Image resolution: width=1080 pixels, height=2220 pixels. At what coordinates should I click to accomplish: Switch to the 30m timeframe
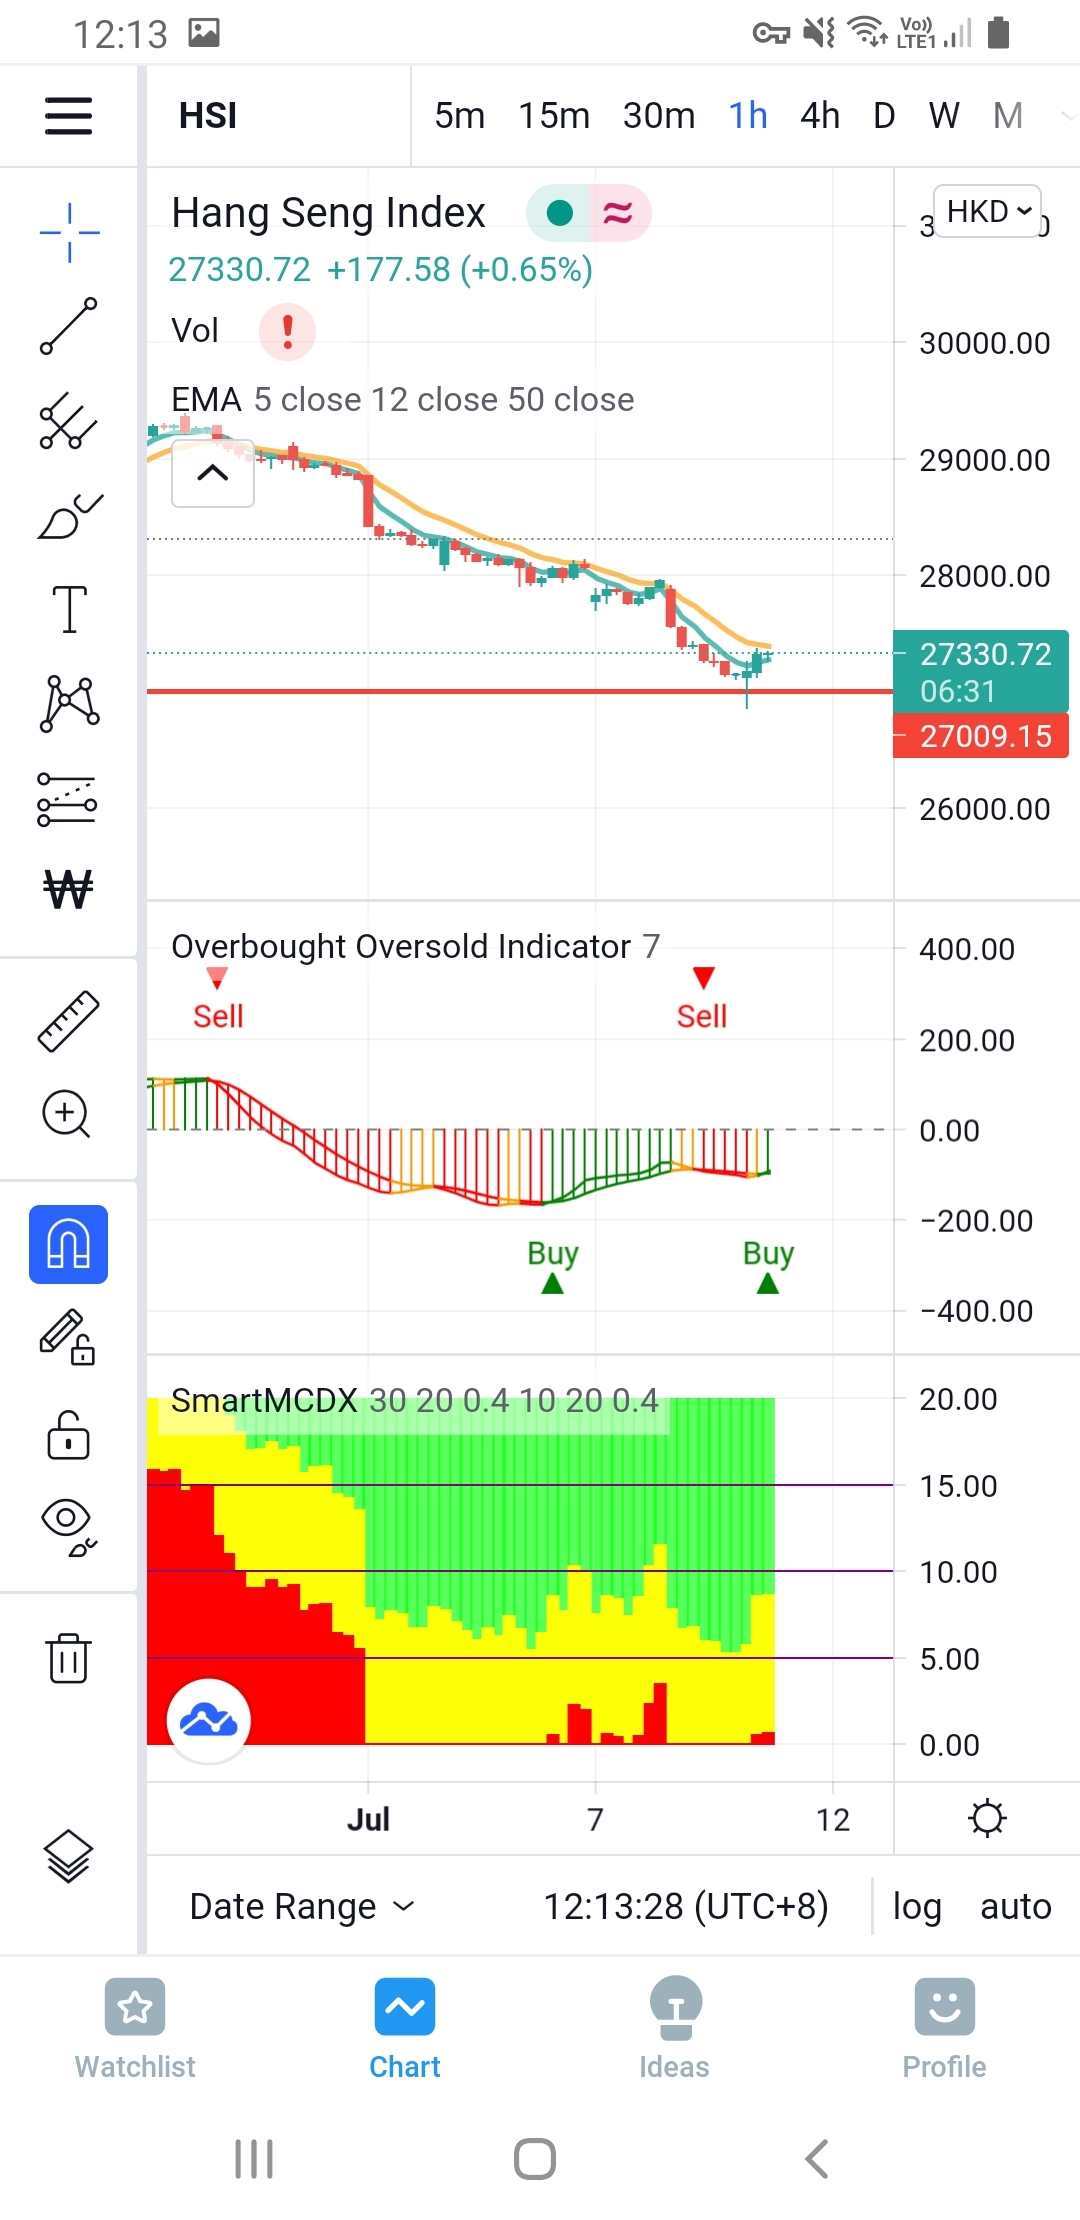tap(659, 116)
